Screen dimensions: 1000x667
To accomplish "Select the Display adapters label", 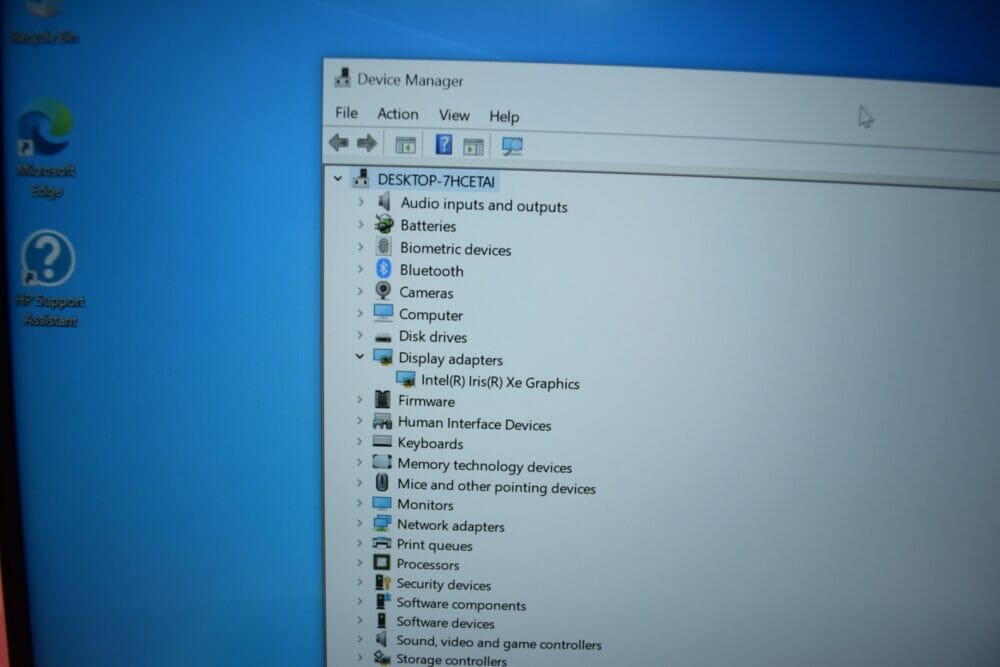I will (450, 359).
